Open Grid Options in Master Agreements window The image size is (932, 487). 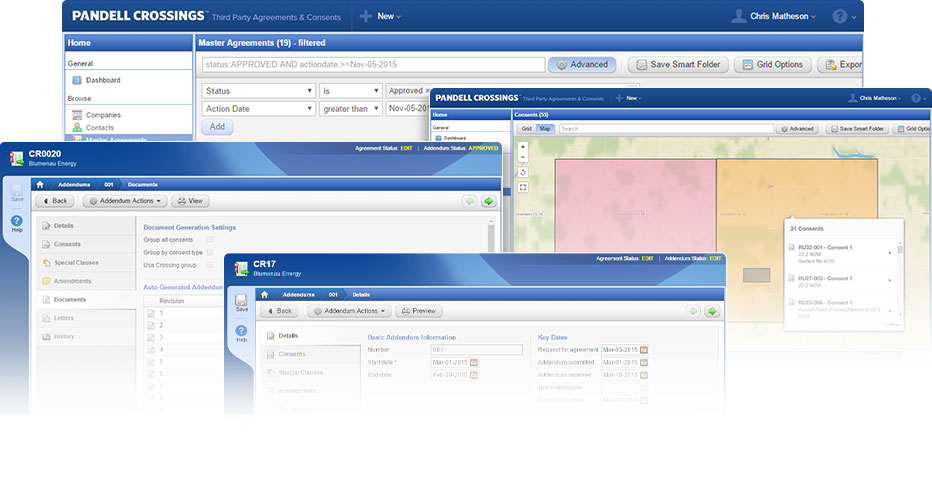click(x=773, y=64)
